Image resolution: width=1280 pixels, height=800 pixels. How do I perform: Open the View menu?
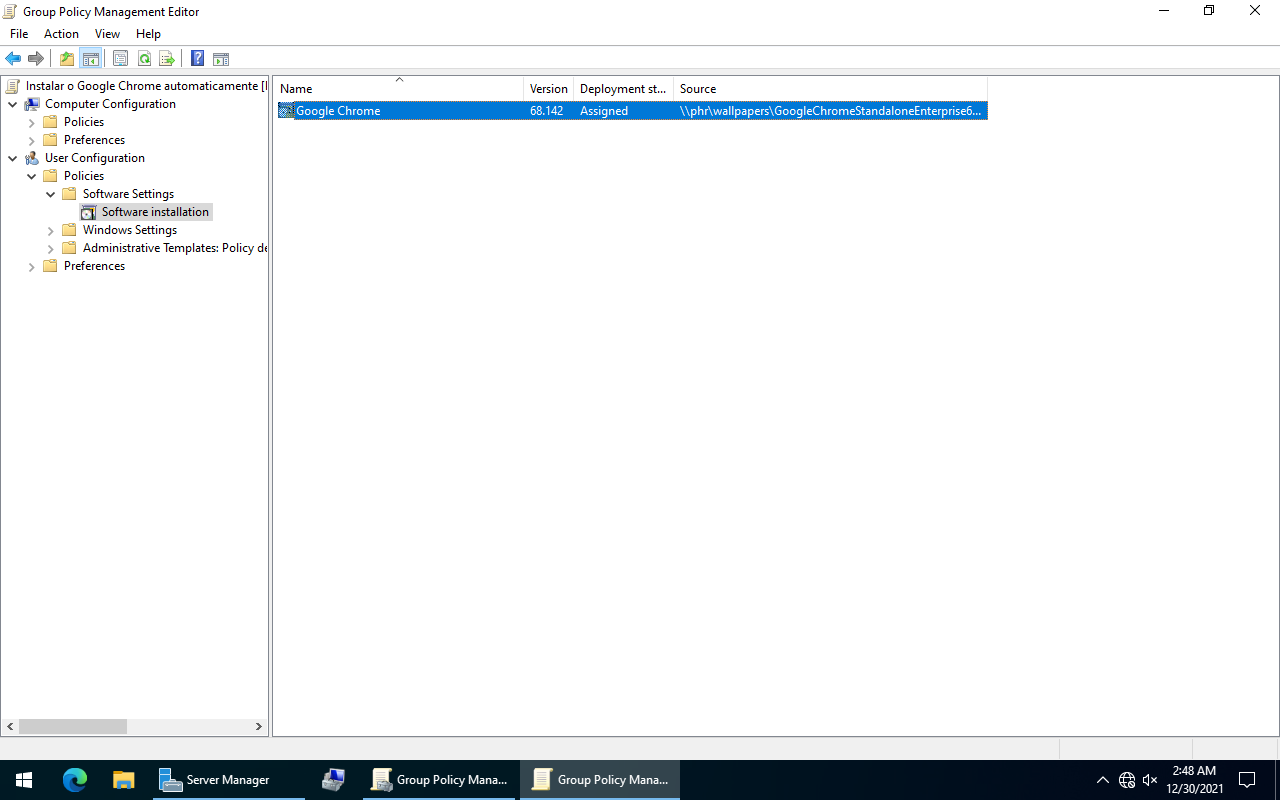pyautogui.click(x=107, y=34)
